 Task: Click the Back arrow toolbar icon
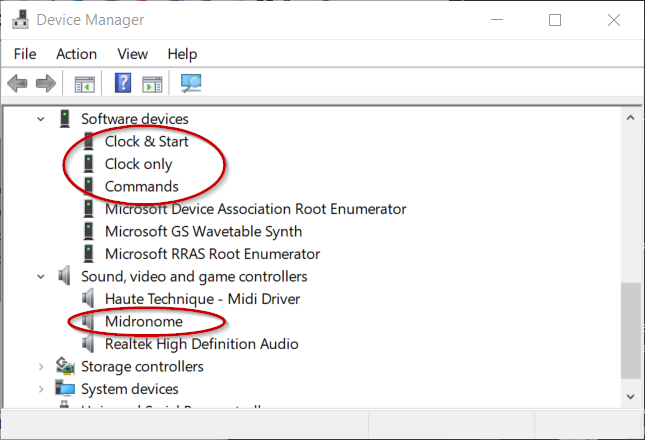(x=17, y=83)
